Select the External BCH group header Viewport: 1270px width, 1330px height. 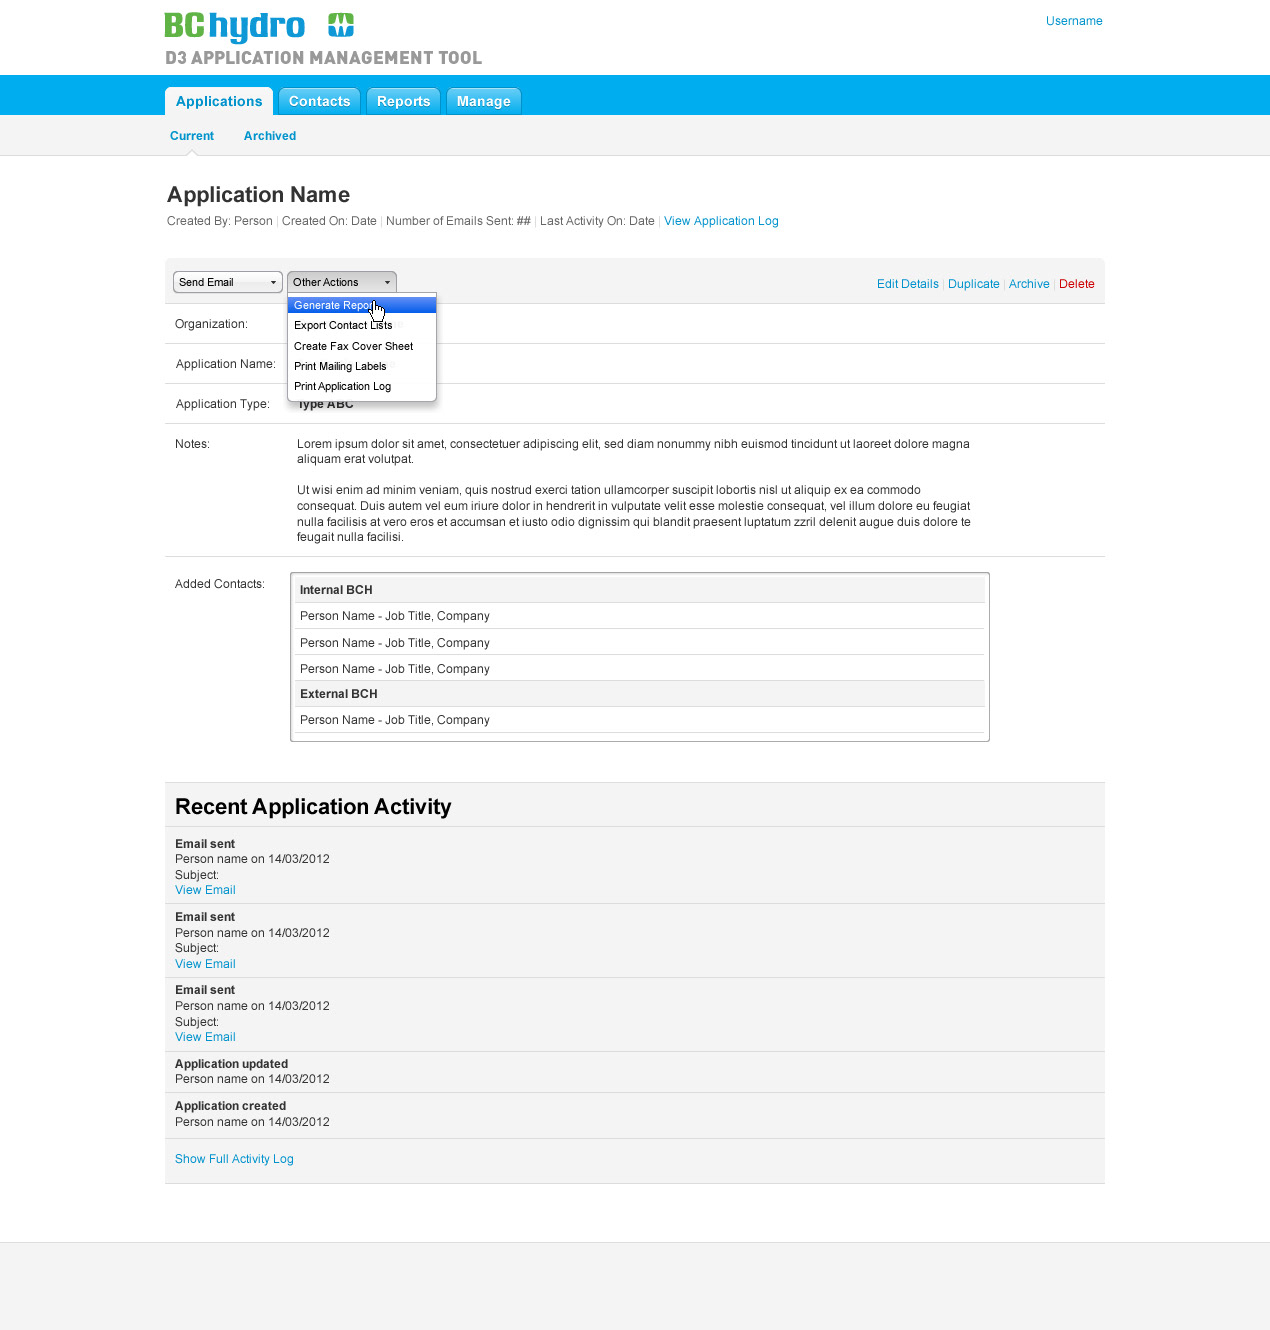click(x=640, y=694)
